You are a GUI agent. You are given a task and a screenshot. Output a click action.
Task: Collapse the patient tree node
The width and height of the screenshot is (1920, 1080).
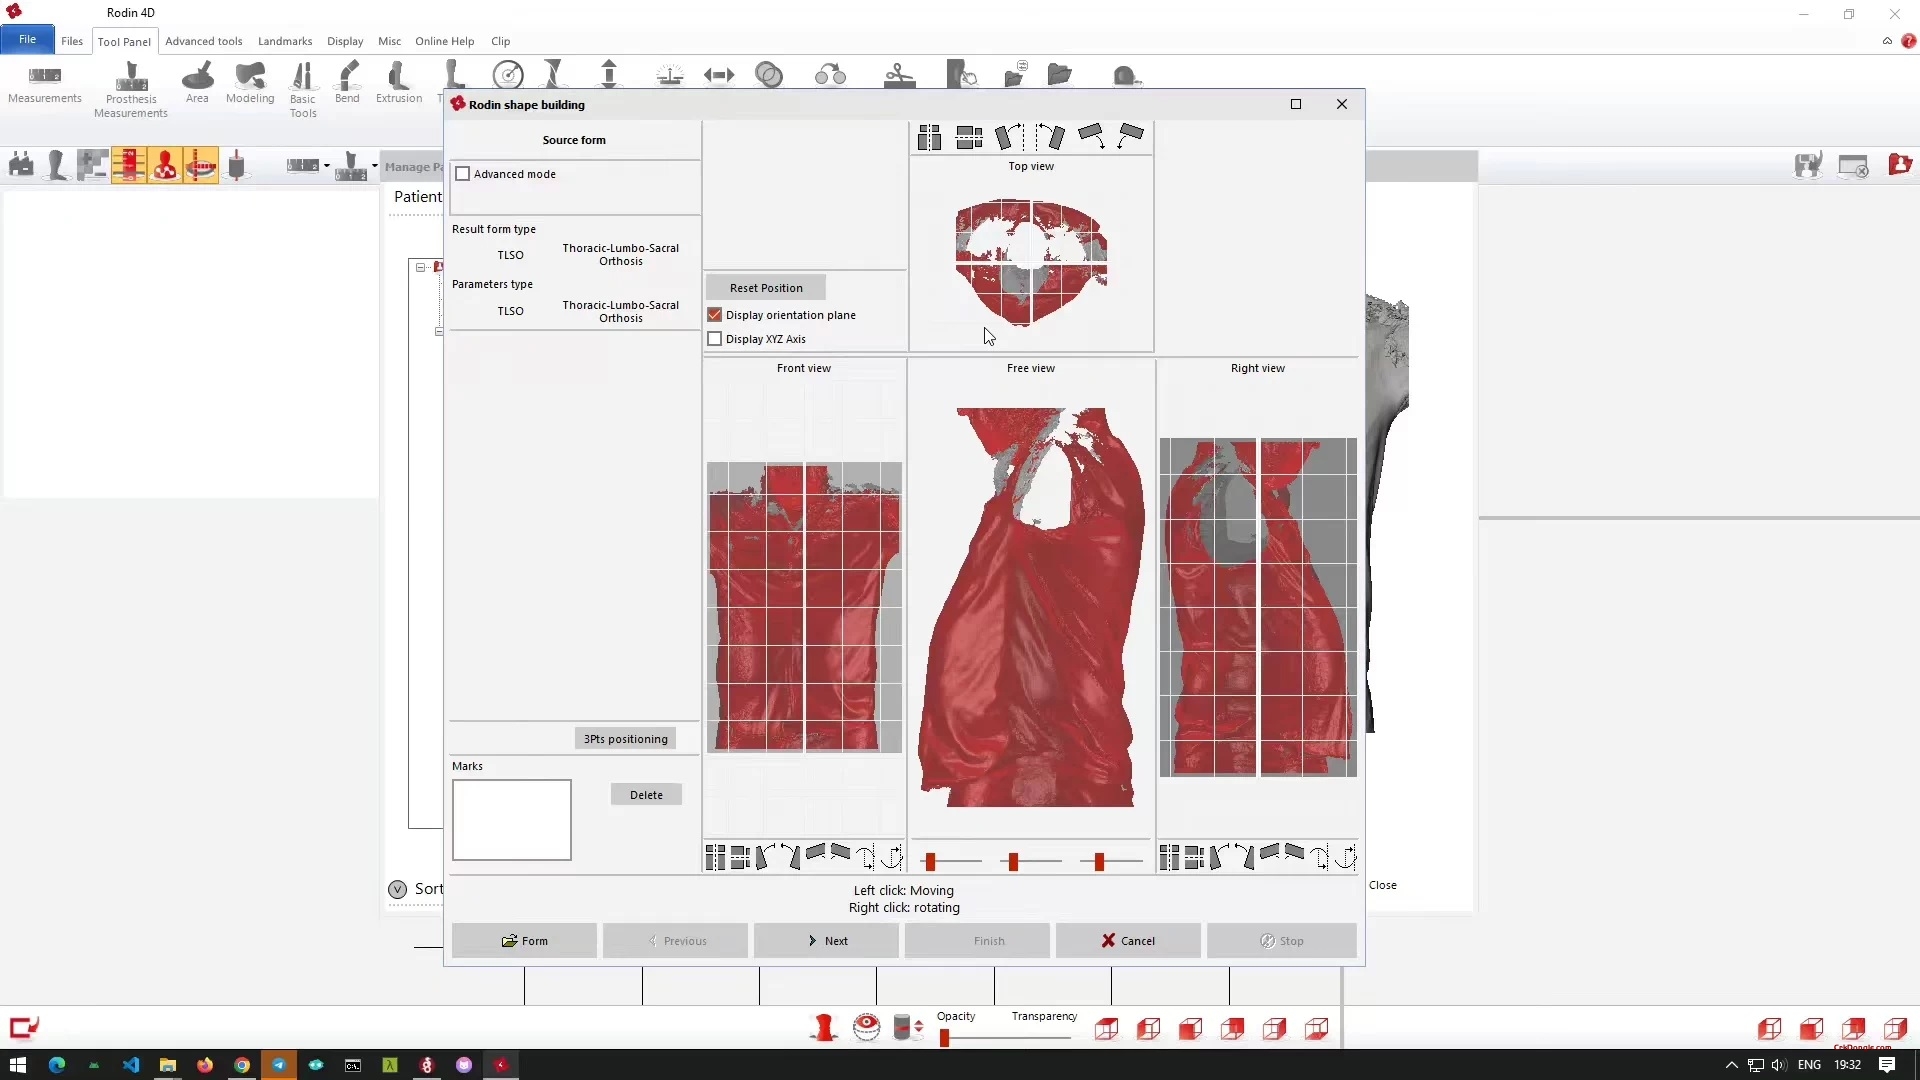coord(421,267)
